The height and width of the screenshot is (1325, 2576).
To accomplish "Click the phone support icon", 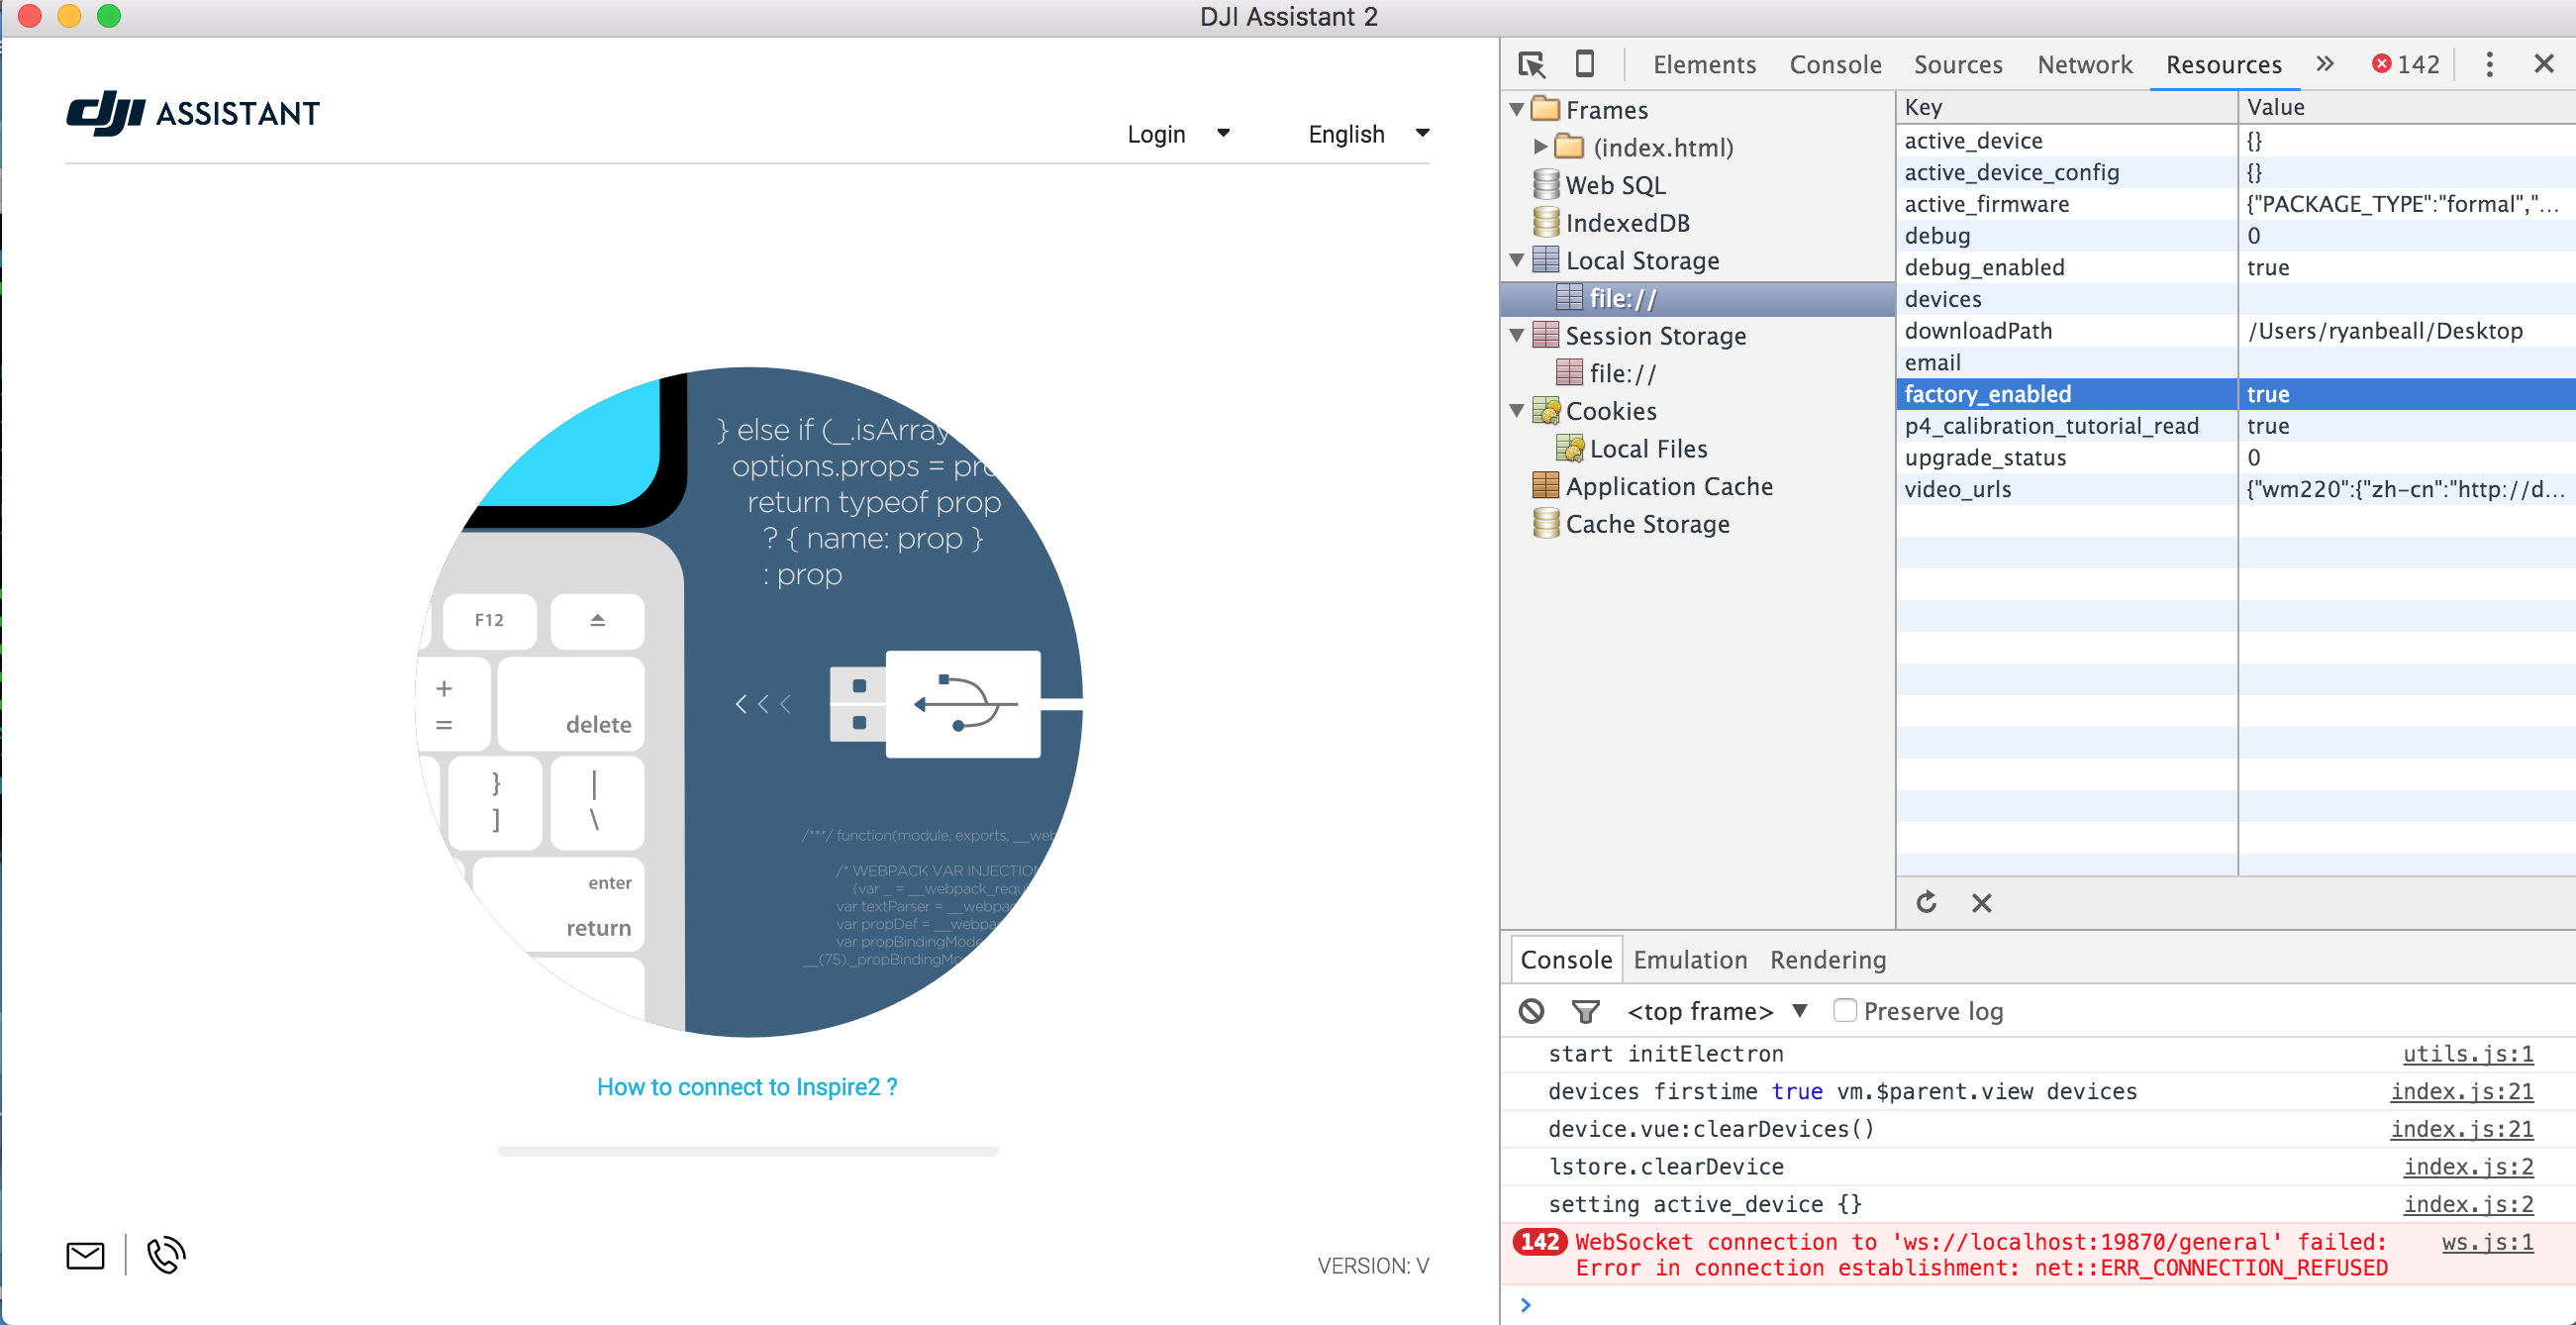I will (x=166, y=1256).
